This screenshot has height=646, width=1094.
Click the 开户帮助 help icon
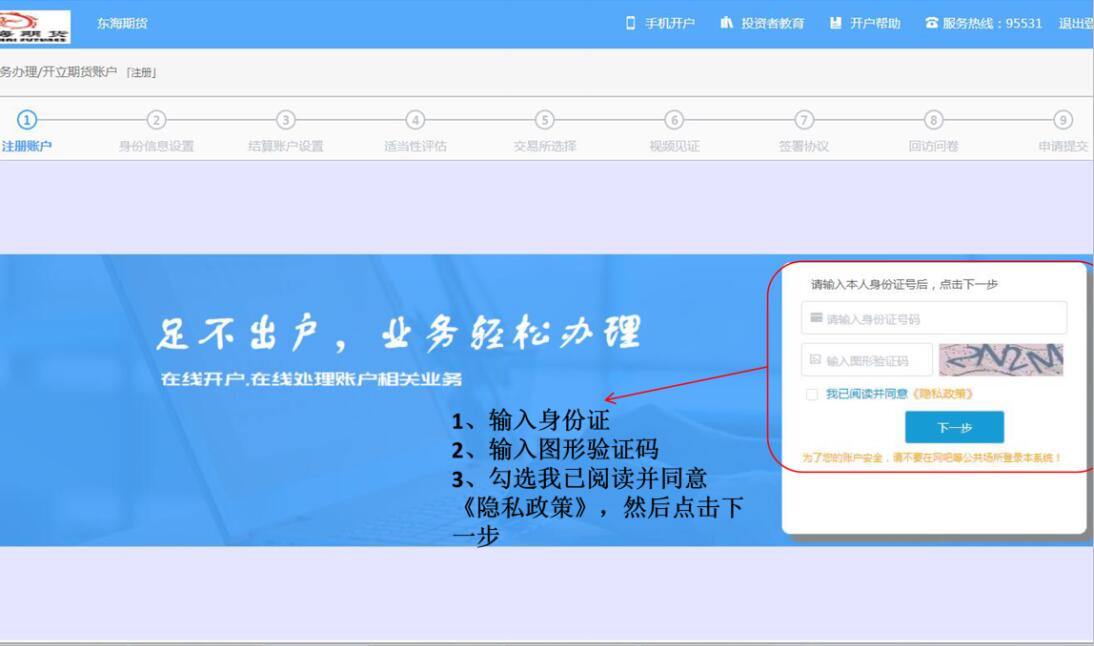[x=835, y=23]
